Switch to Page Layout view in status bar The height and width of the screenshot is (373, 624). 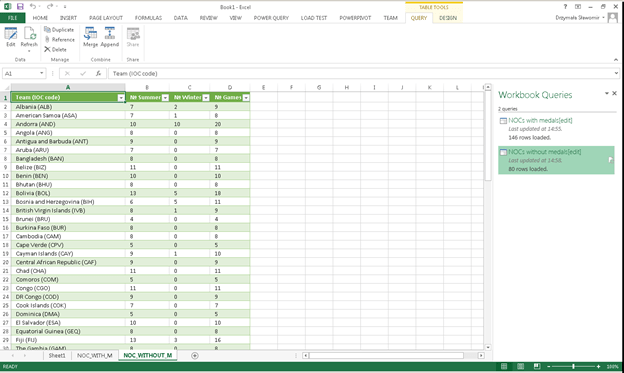click(x=521, y=366)
